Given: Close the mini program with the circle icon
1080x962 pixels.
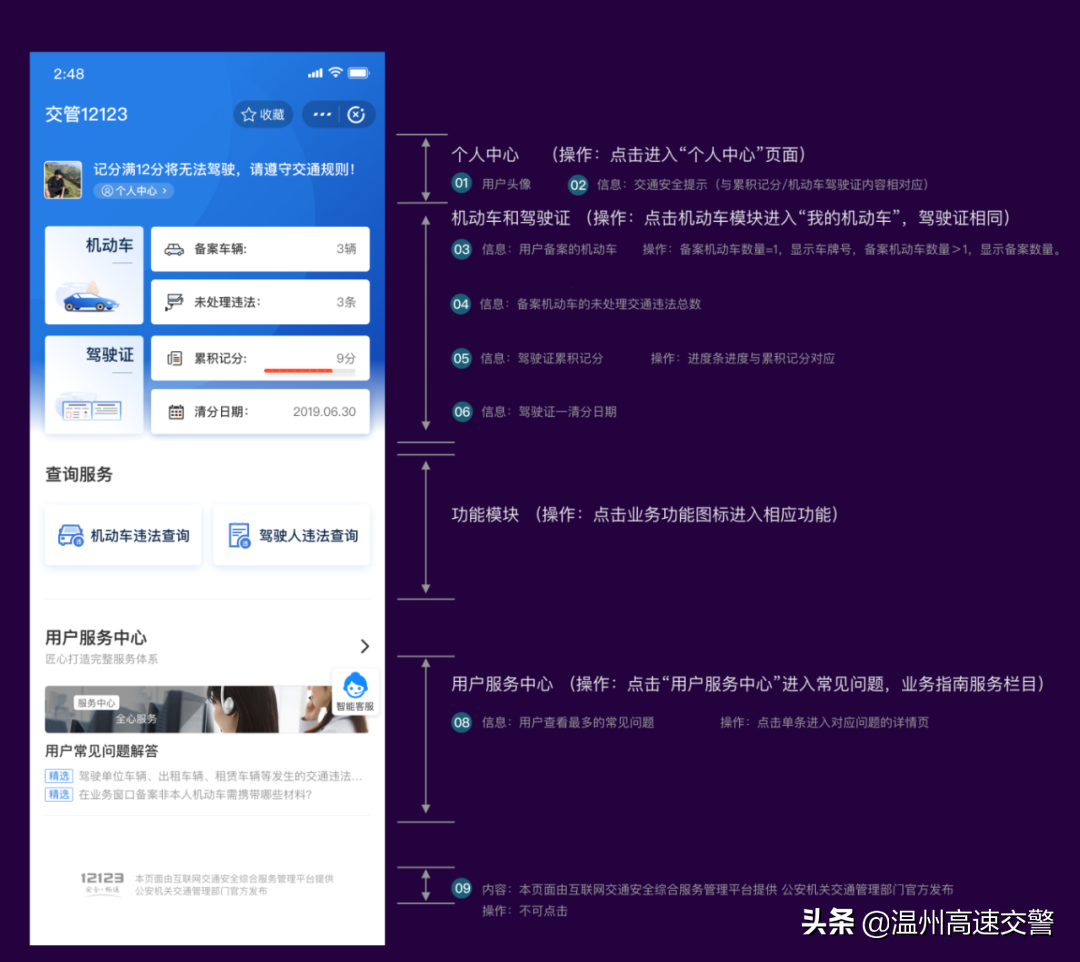Looking at the screenshot, I should pos(356,114).
